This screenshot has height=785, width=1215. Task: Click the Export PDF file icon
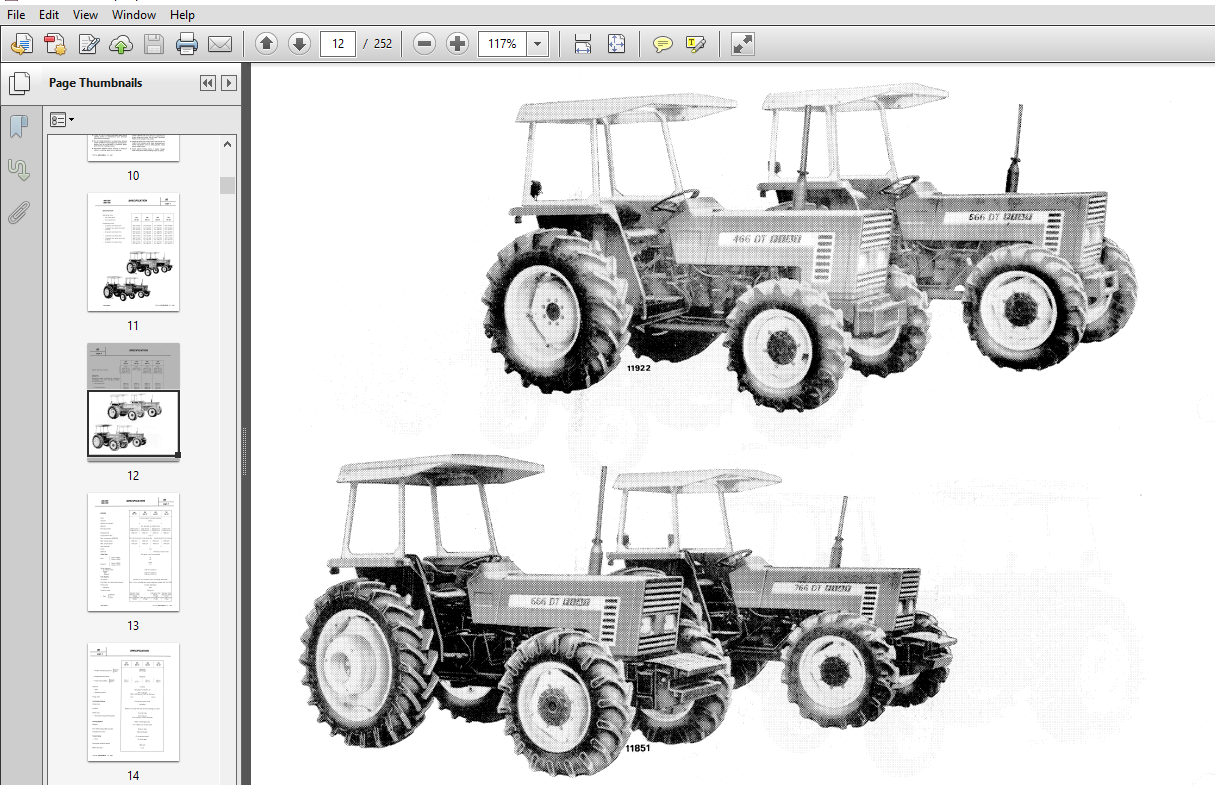pyautogui.click(x=55, y=44)
